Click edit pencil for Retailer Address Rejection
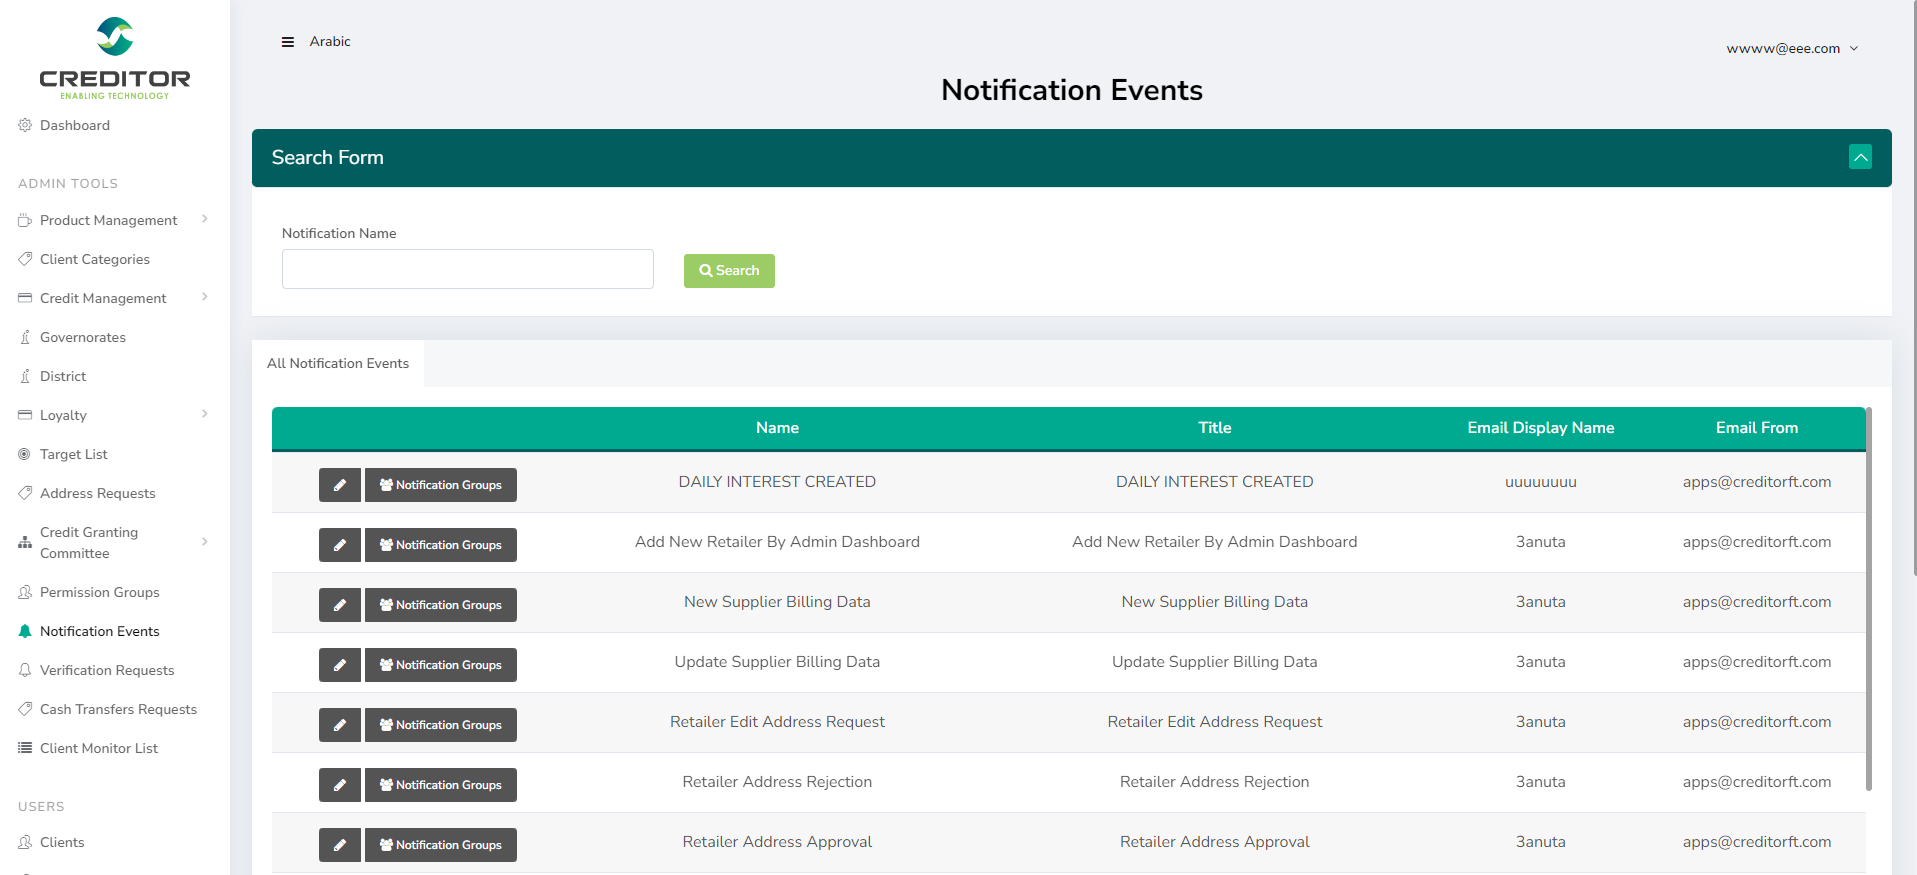The width and height of the screenshot is (1917, 875). pos(340,785)
